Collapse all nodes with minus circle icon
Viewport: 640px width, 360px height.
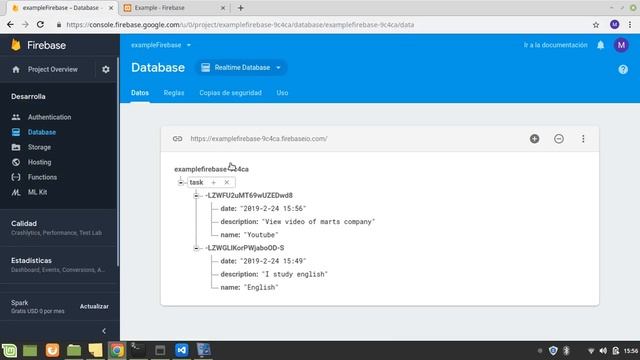pyautogui.click(x=559, y=139)
